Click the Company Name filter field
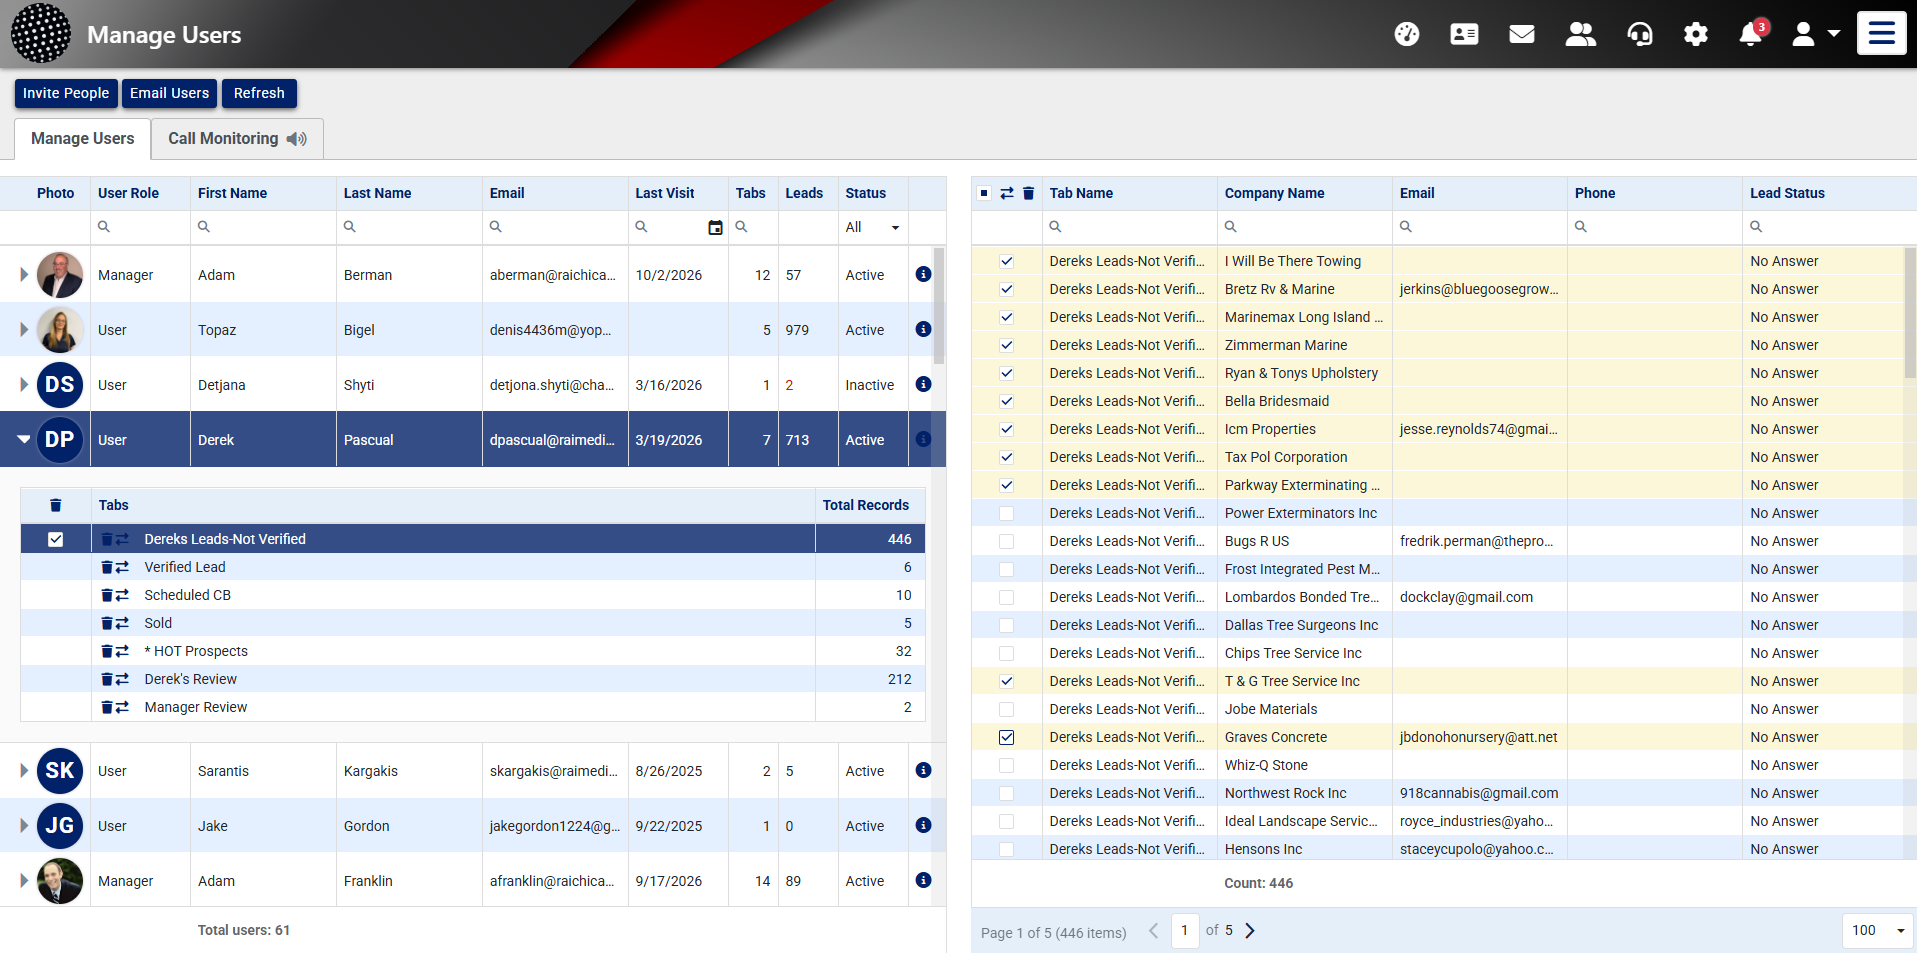 pos(1304,227)
